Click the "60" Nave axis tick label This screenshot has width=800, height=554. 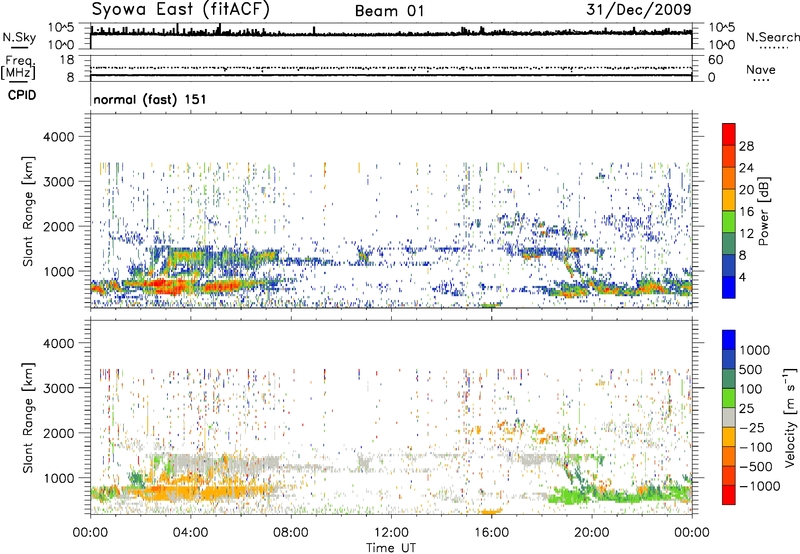coord(716,60)
